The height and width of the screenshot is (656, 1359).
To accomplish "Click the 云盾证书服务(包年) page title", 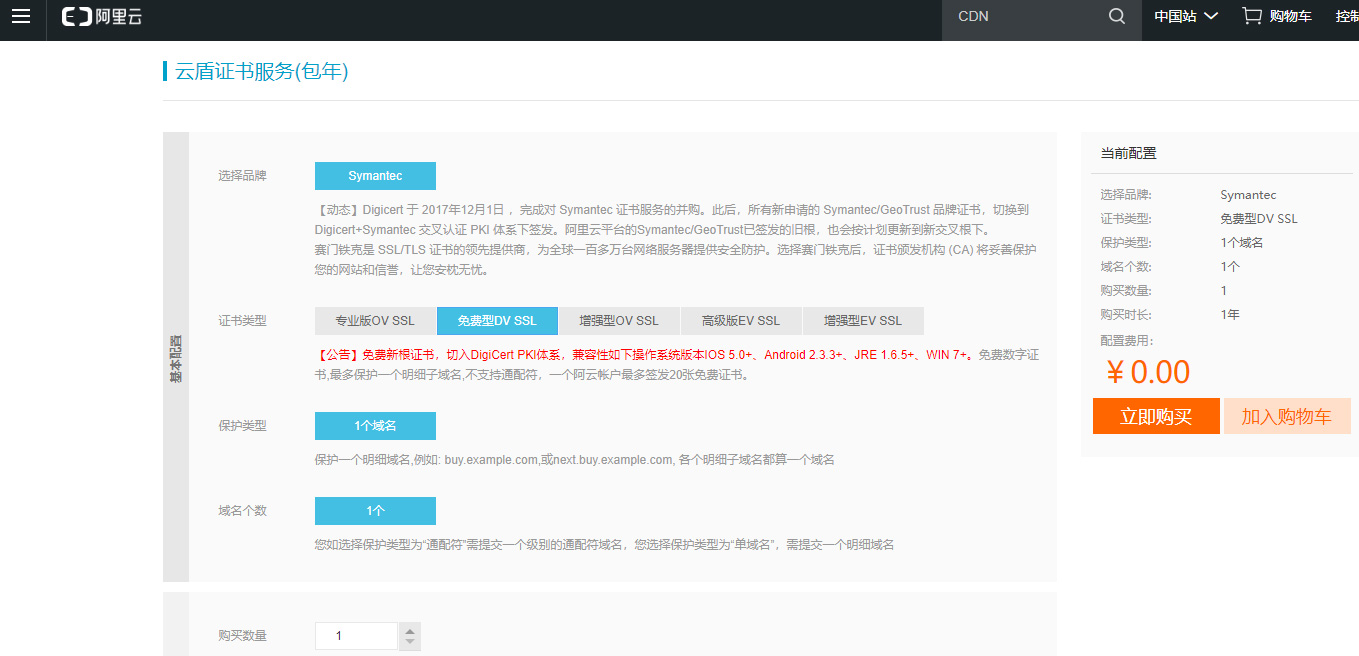I will coord(262,71).
